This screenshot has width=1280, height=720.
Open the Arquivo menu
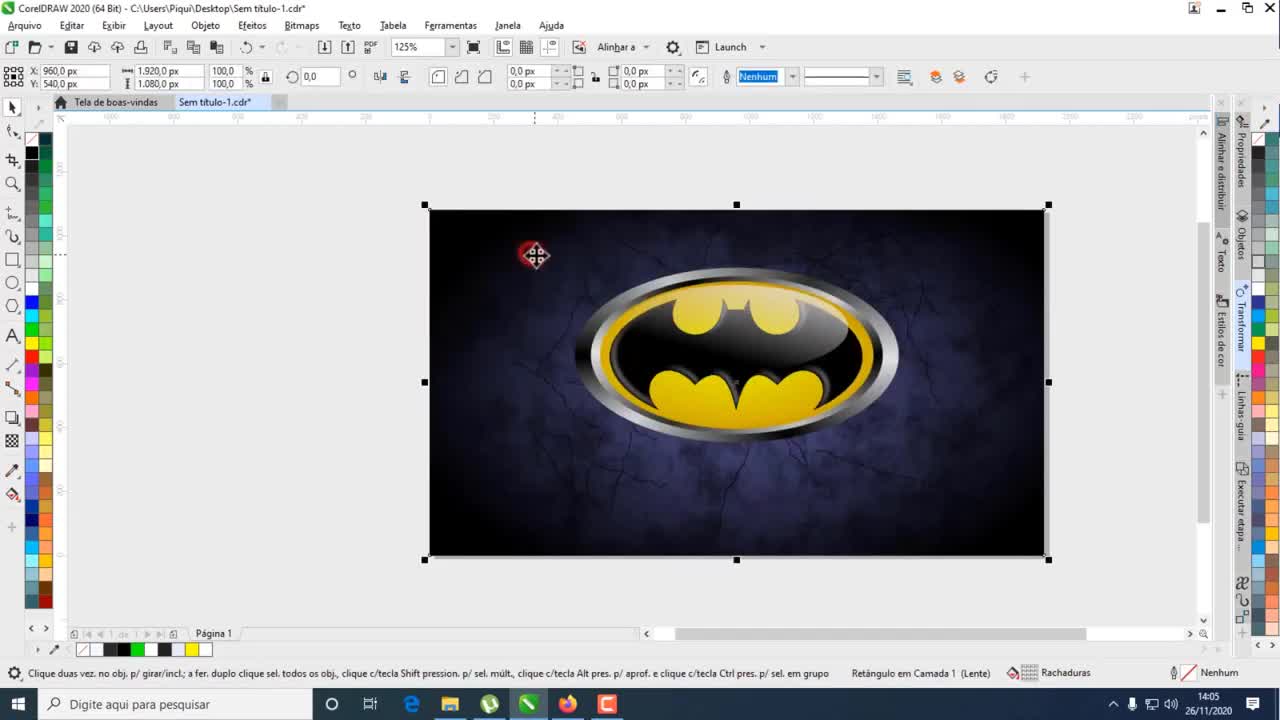click(x=25, y=25)
